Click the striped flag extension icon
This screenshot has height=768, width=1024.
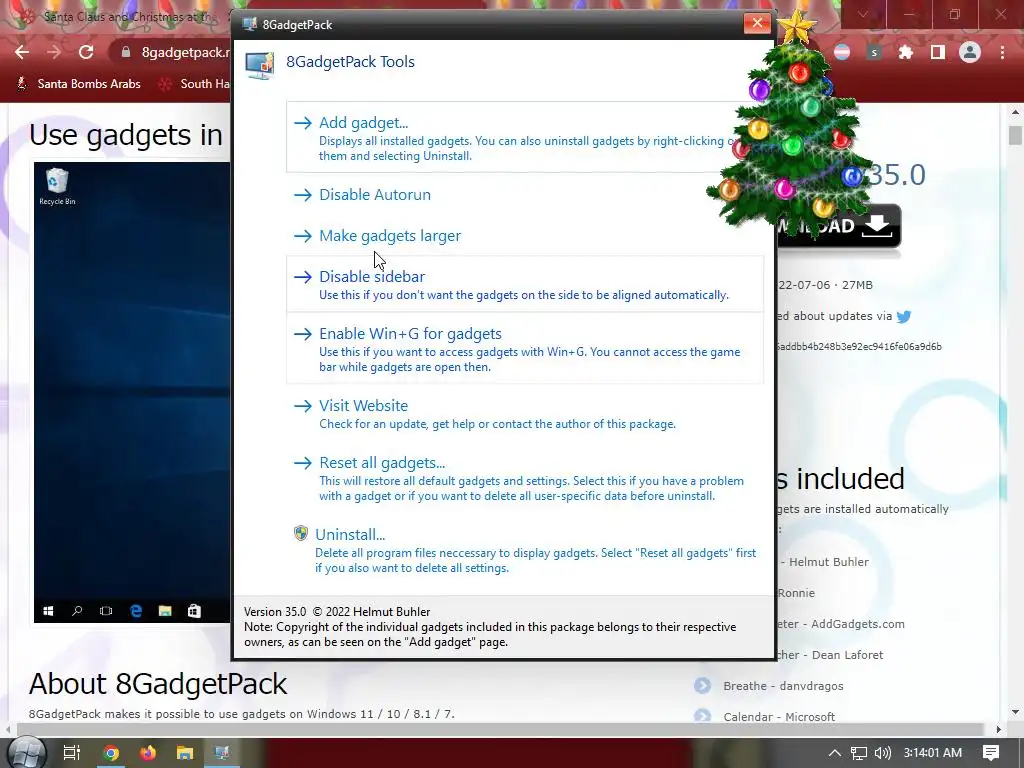[x=842, y=52]
